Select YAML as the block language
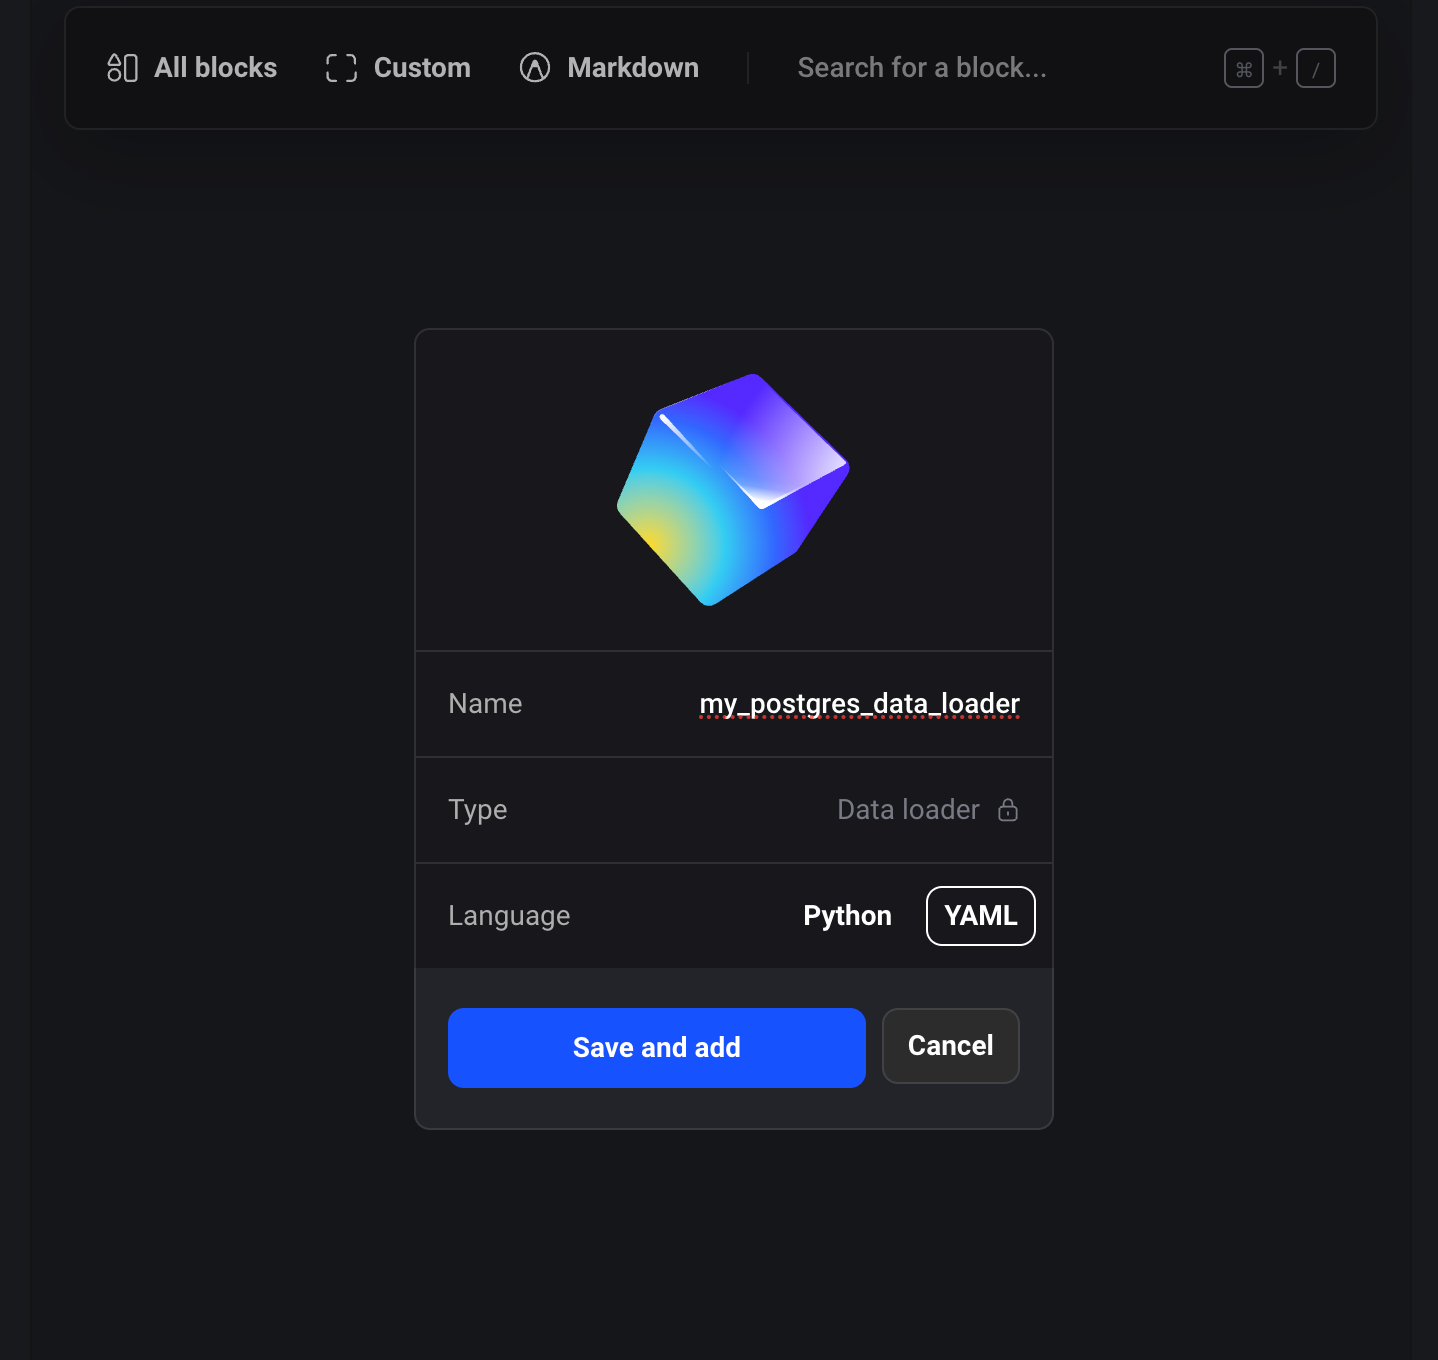1438x1360 pixels. [x=979, y=915]
